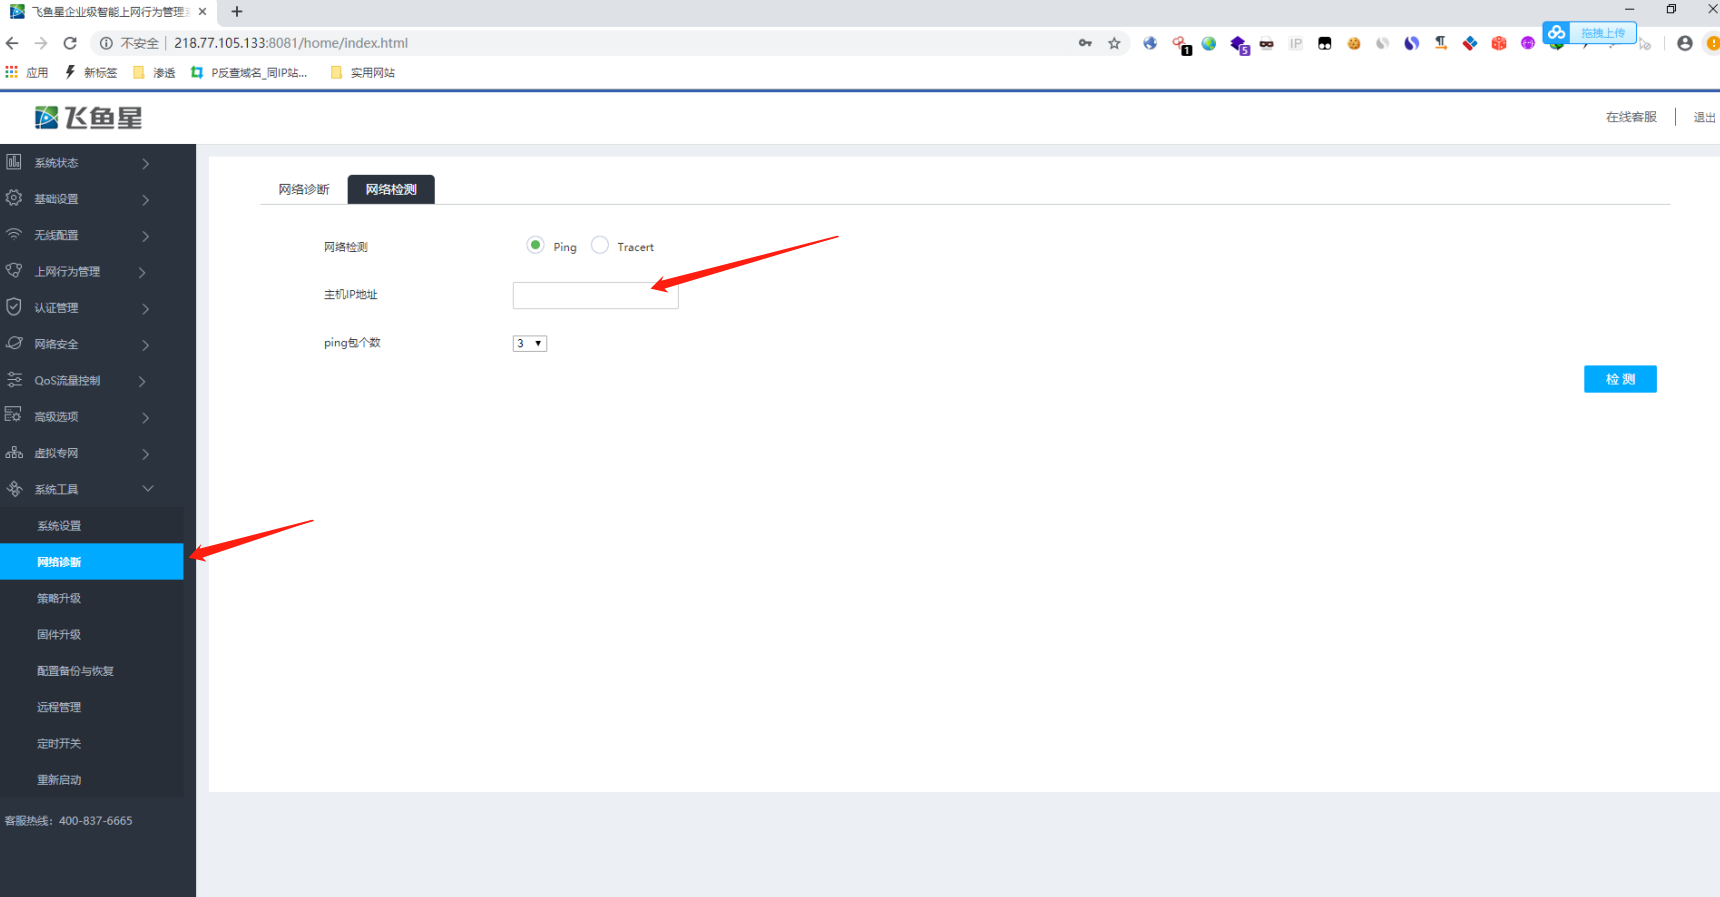Expand the 网络安全 menu chevron
The width and height of the screenshot is (1720, 897).
[146, 345]
